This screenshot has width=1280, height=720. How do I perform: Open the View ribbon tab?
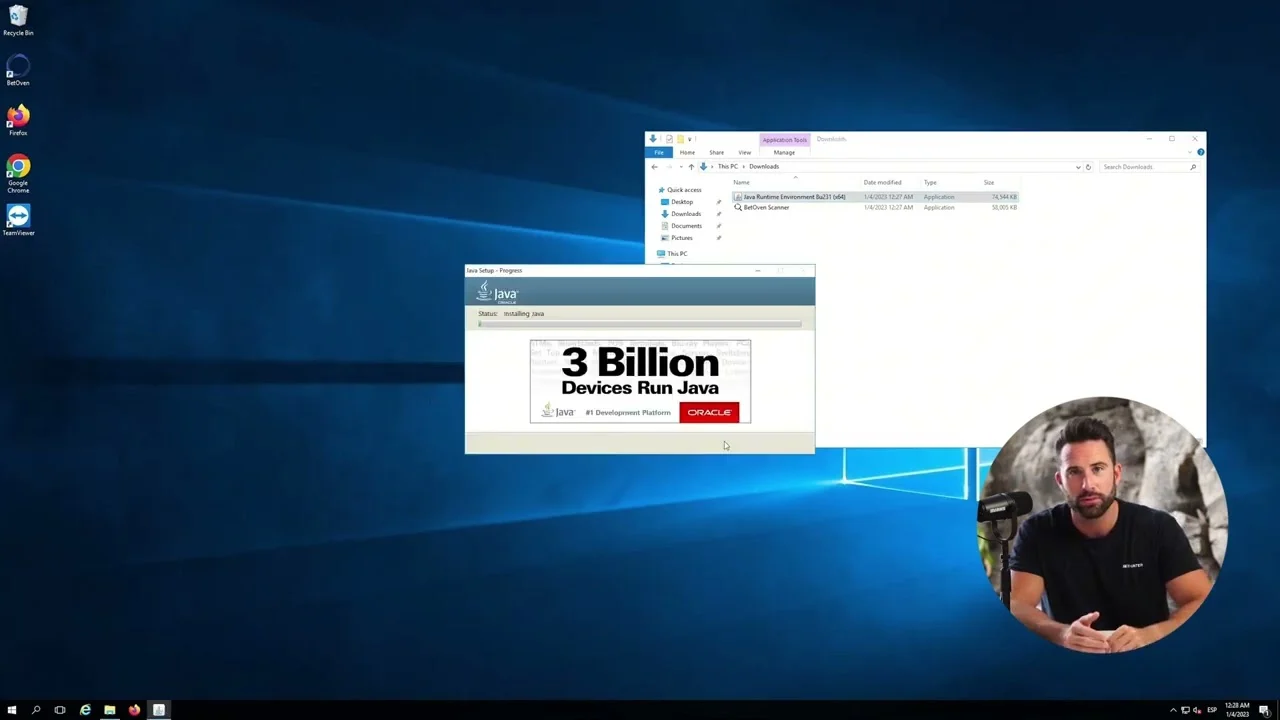tap(744, 152)
